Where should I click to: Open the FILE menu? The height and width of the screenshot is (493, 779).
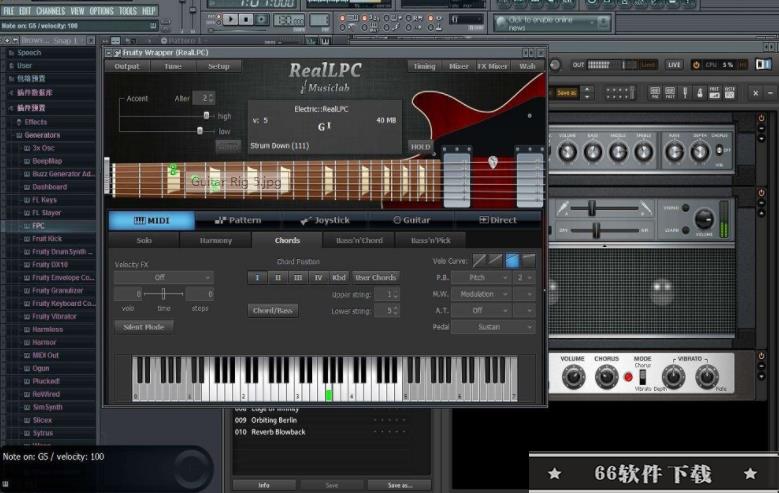click(x=9, y=10)
